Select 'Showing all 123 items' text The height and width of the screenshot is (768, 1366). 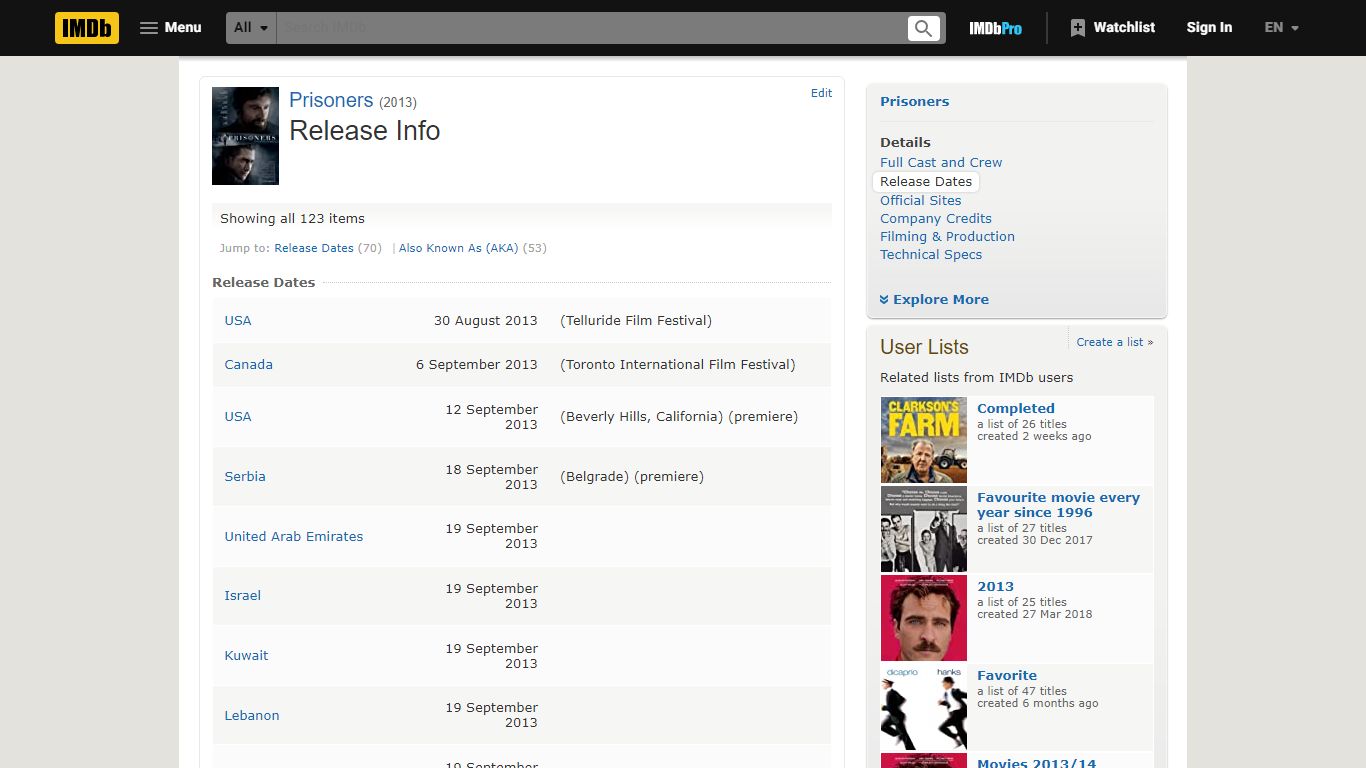[x=292, y=219]
